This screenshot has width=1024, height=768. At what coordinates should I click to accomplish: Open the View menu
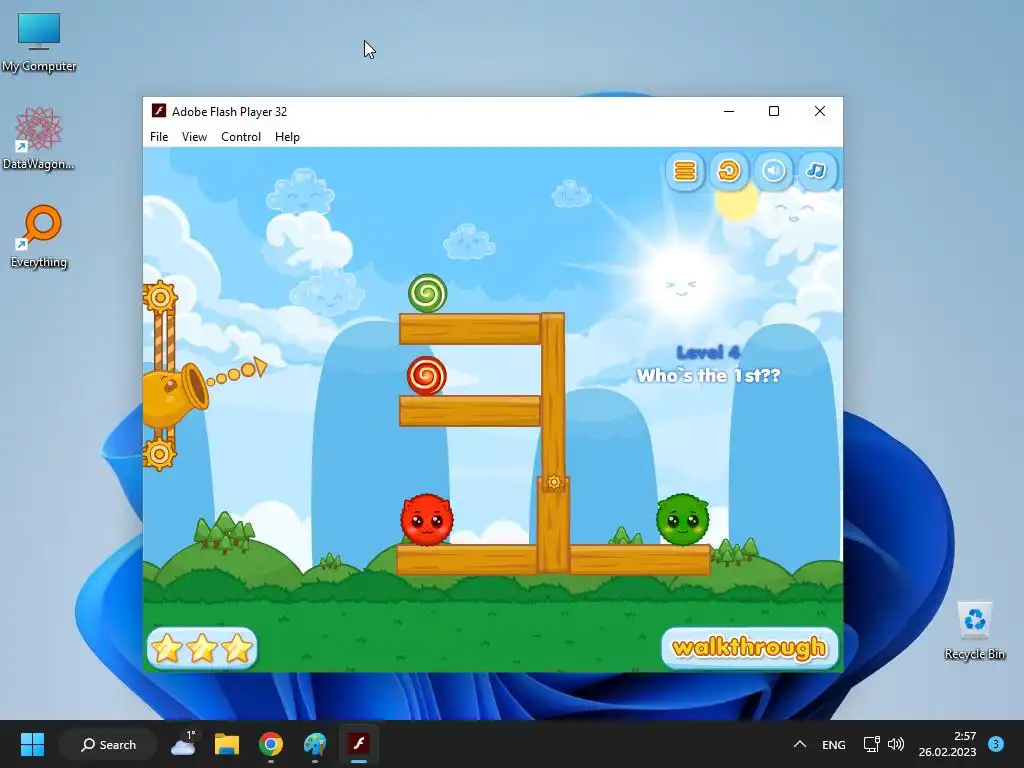[x=194, y=136]
